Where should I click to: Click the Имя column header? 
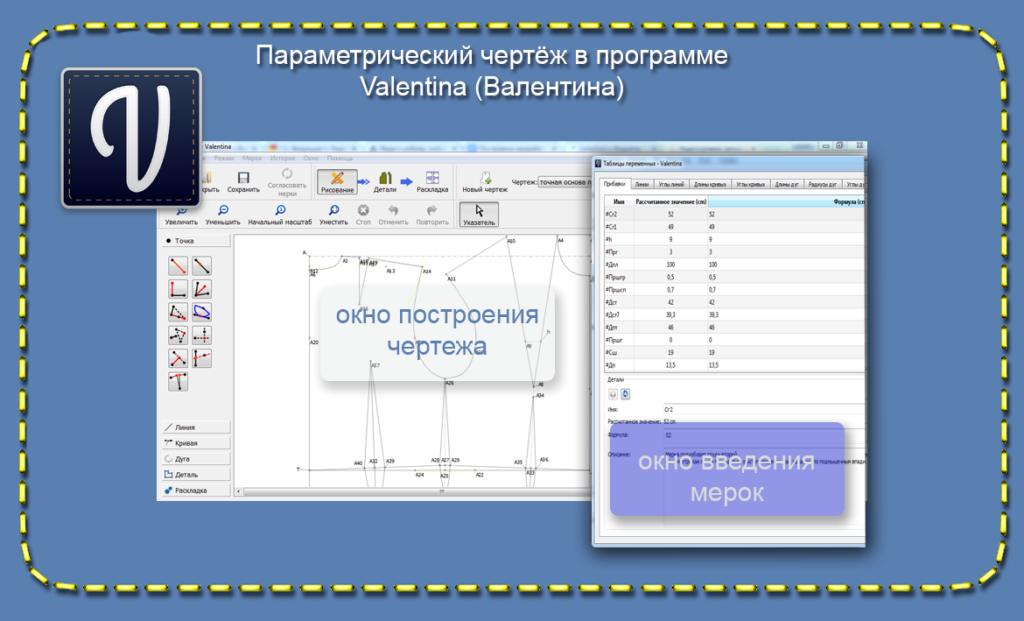(619, 202)
